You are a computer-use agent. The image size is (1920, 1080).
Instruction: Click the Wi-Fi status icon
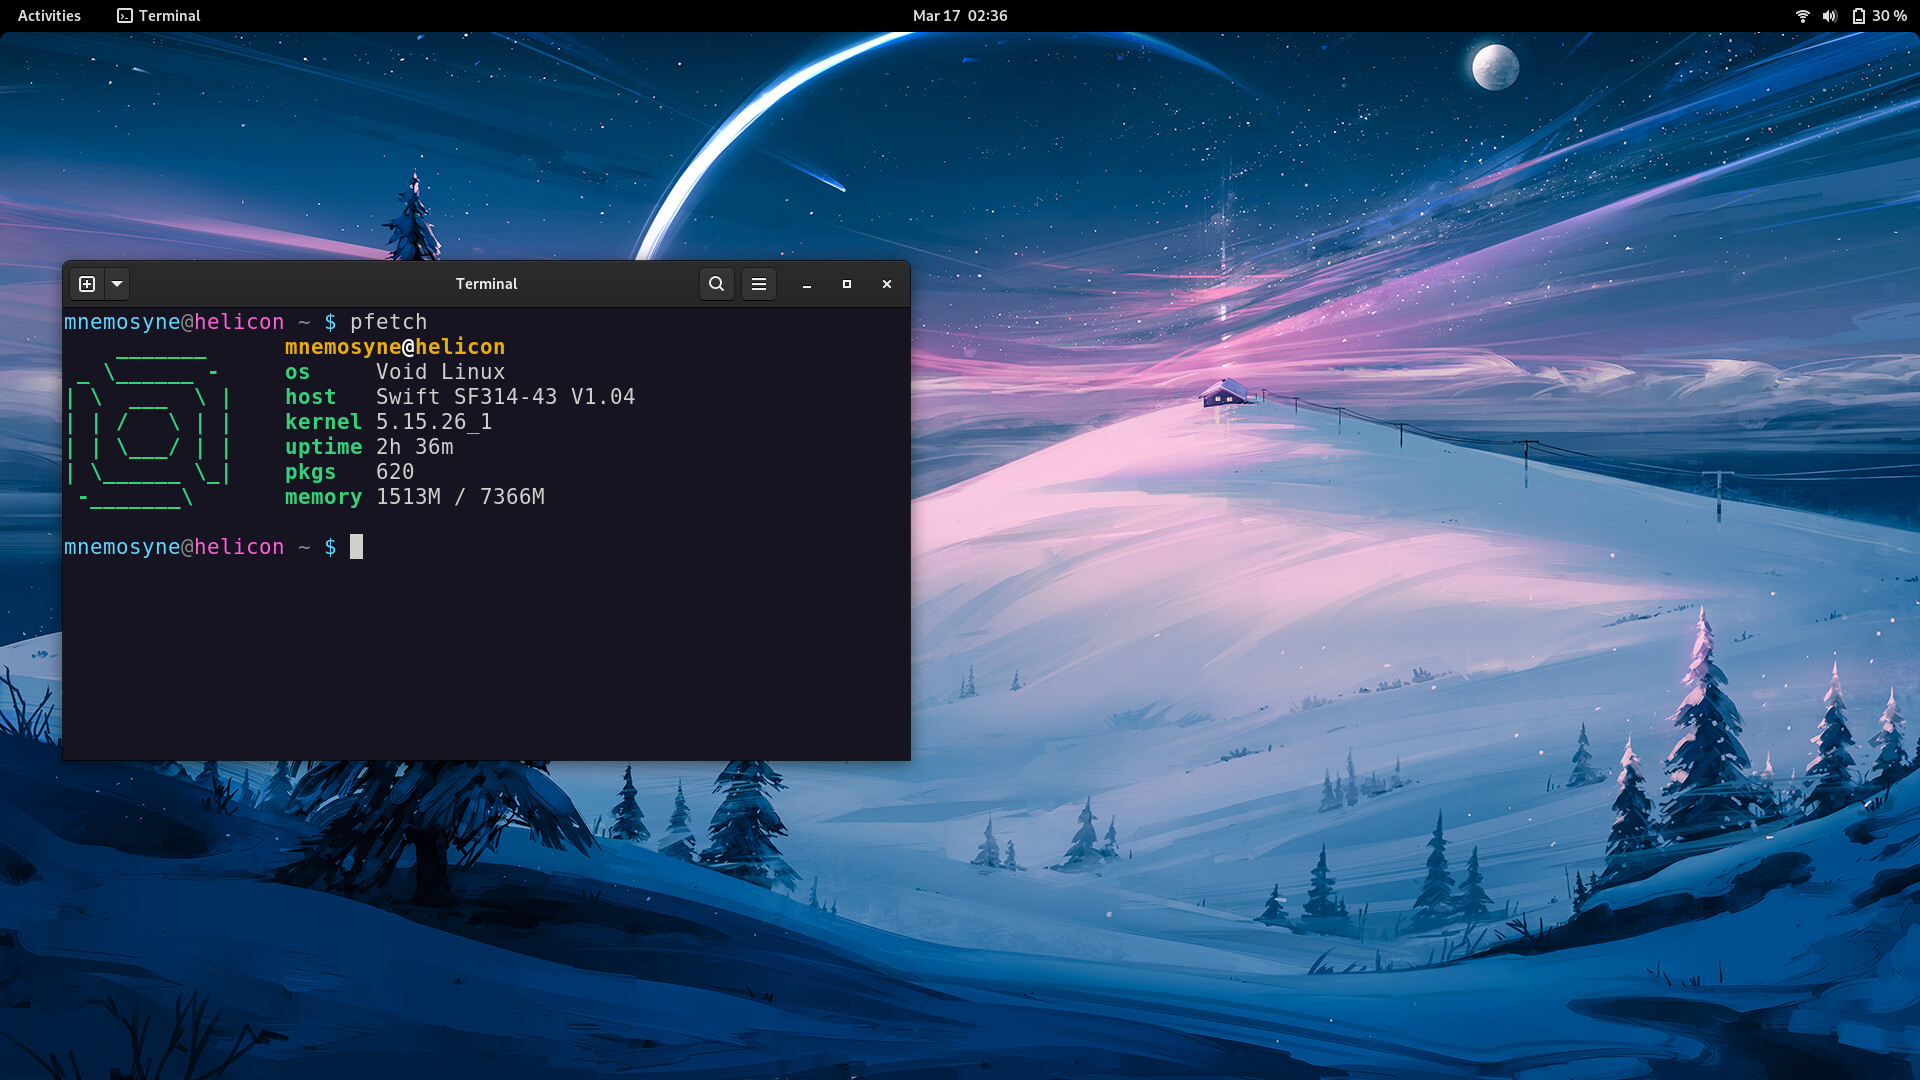1802,16
